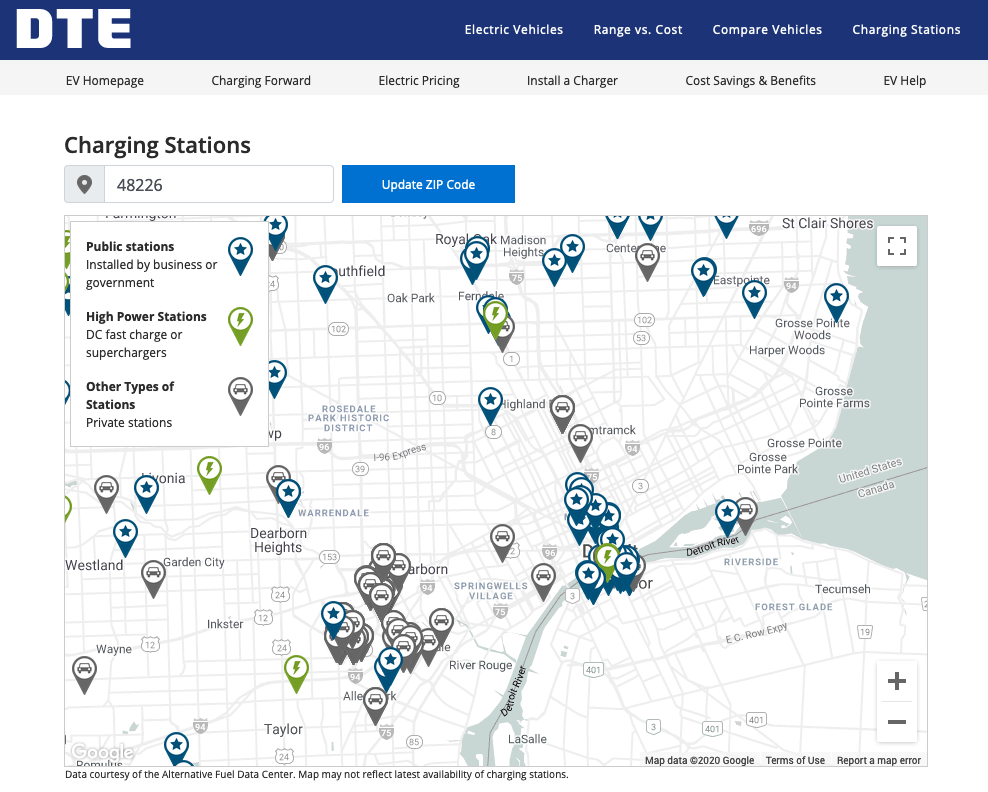This screenshot has height=792, width=988.
Task: Click the map fullscreen toggle icon
Action: [896, 246]
